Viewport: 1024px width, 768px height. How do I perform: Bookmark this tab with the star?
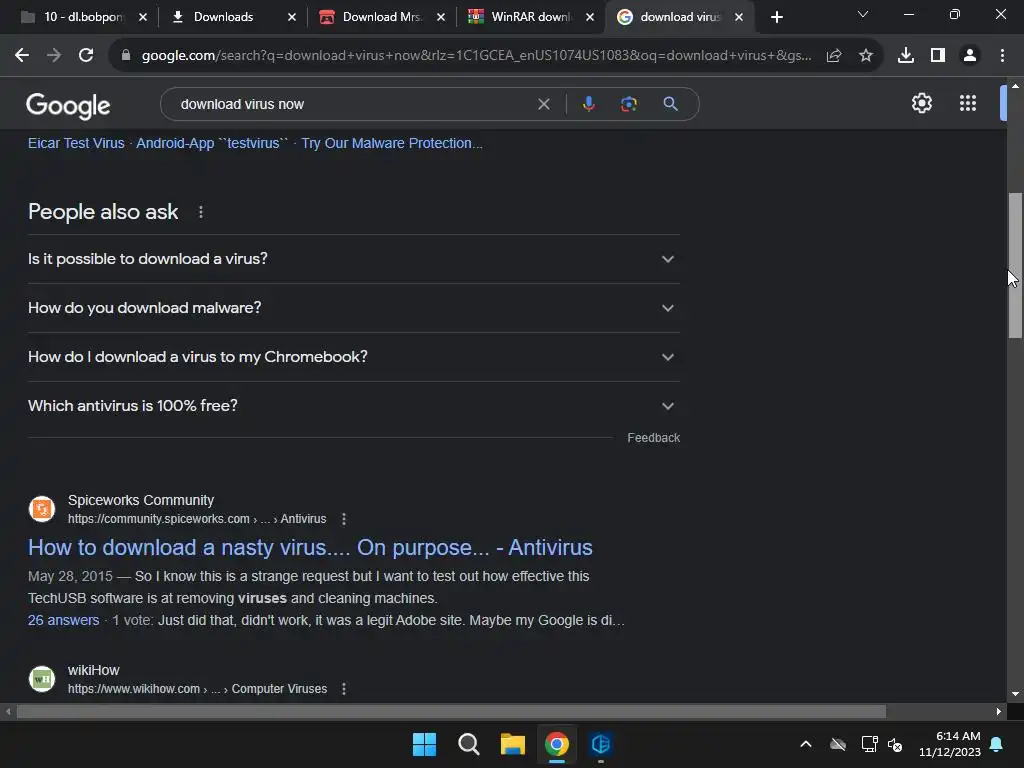pos(865,56)
